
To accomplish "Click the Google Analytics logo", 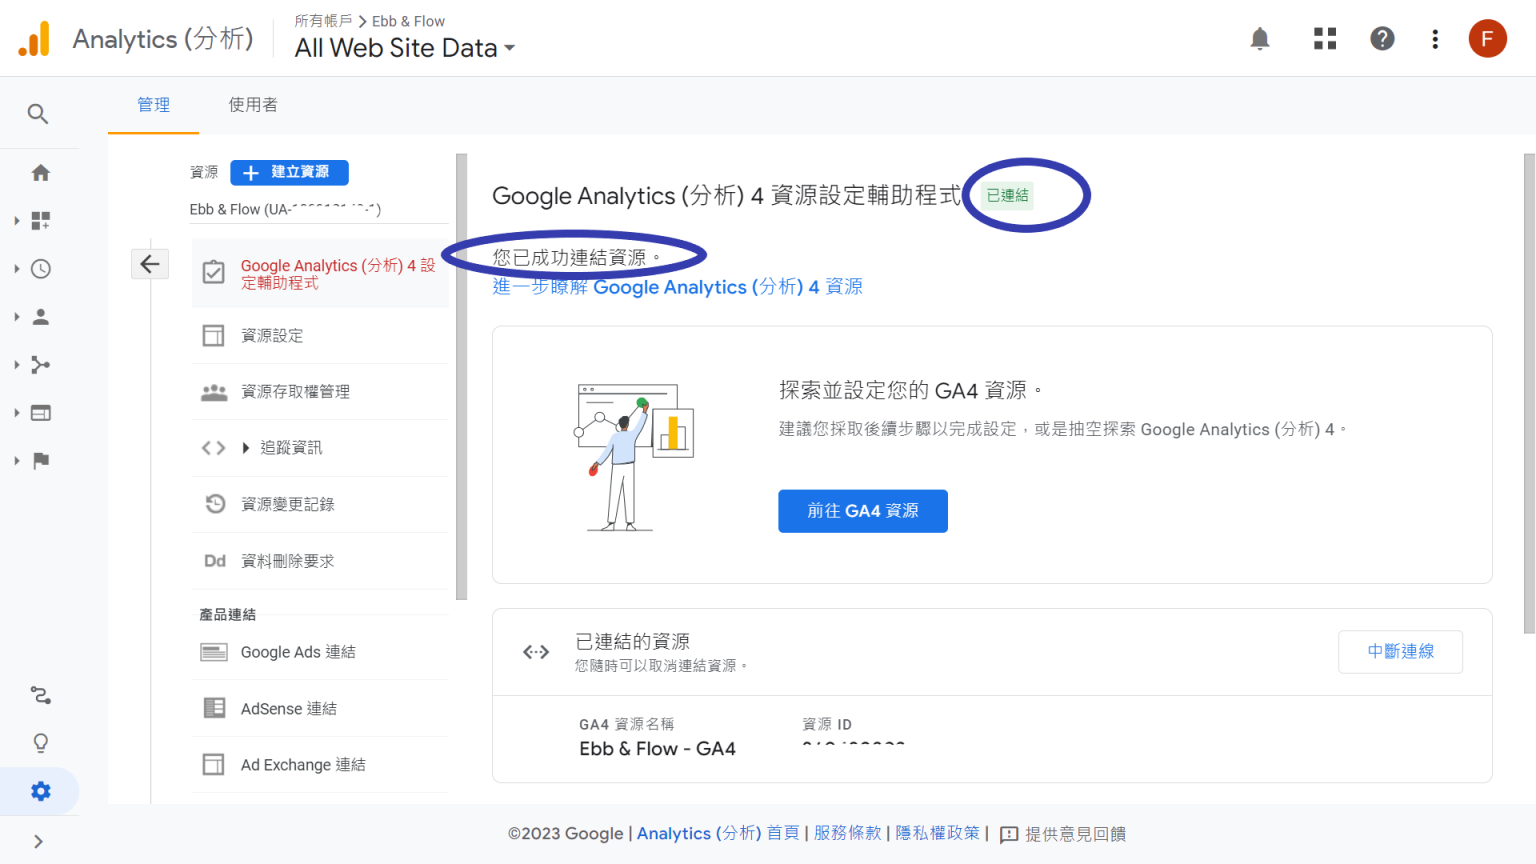I will click(x=34, y=39).
